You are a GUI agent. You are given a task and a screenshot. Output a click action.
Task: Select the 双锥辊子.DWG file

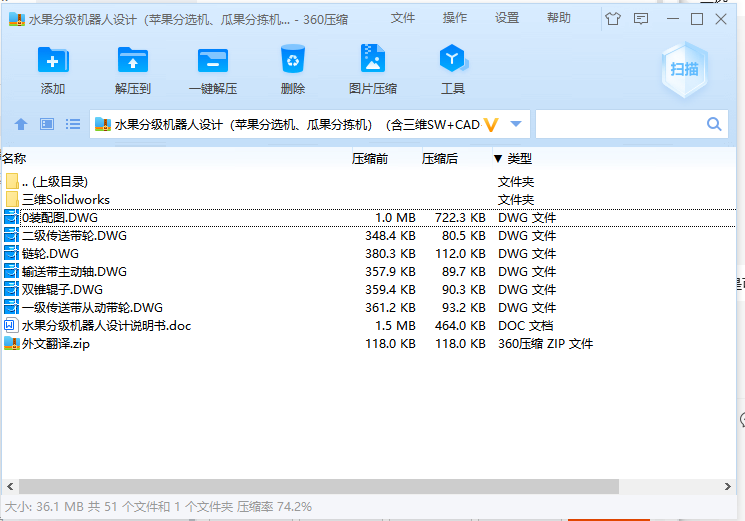pyautogui.click(x=369, y=290)
